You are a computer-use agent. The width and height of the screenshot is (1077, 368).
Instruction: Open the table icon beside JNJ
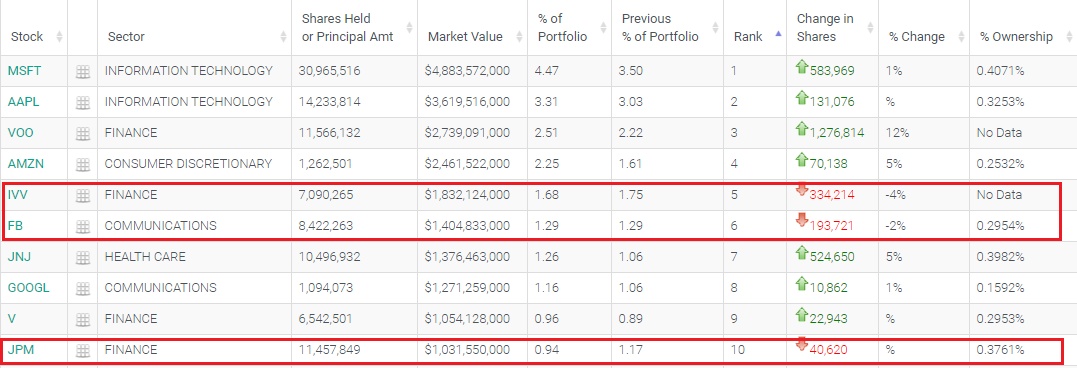tap(82, 257)
